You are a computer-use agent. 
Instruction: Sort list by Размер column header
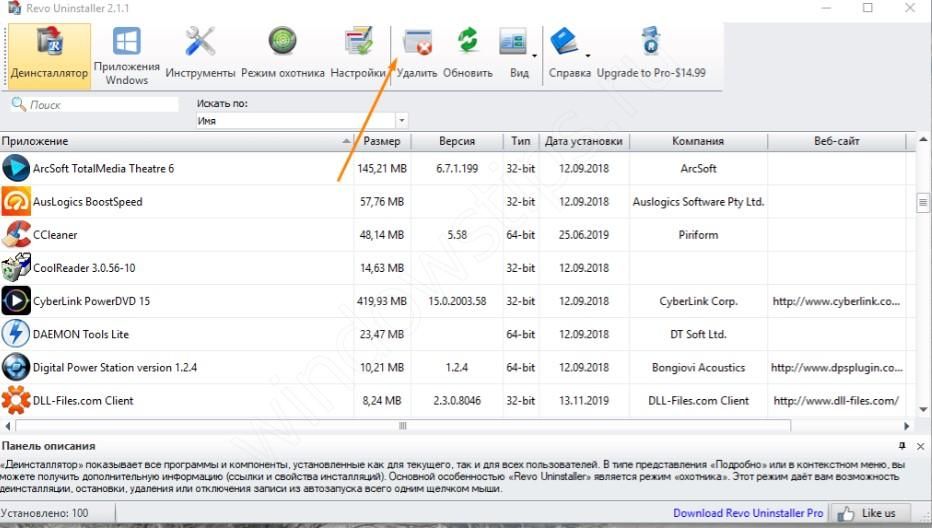tap(382, 141)
